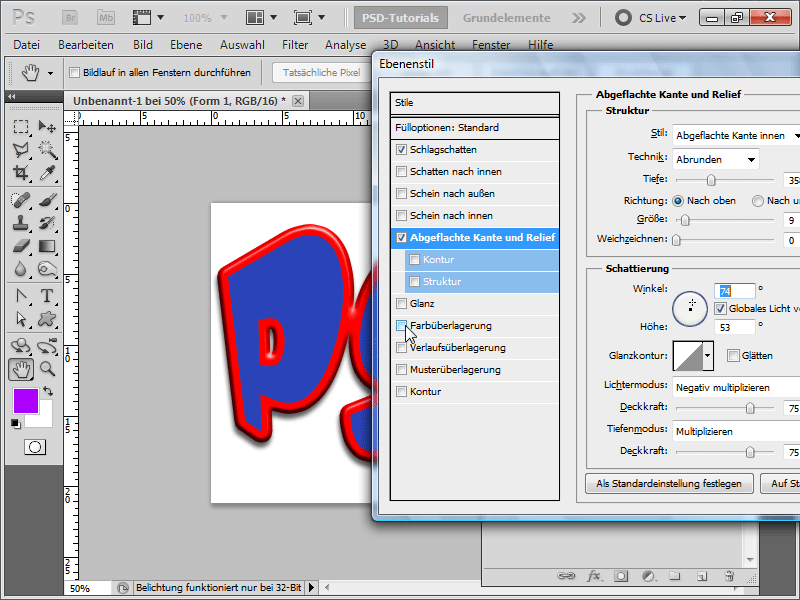Toggle Quick Mask mode
800x600 pixels.
(x=35, y=447)
